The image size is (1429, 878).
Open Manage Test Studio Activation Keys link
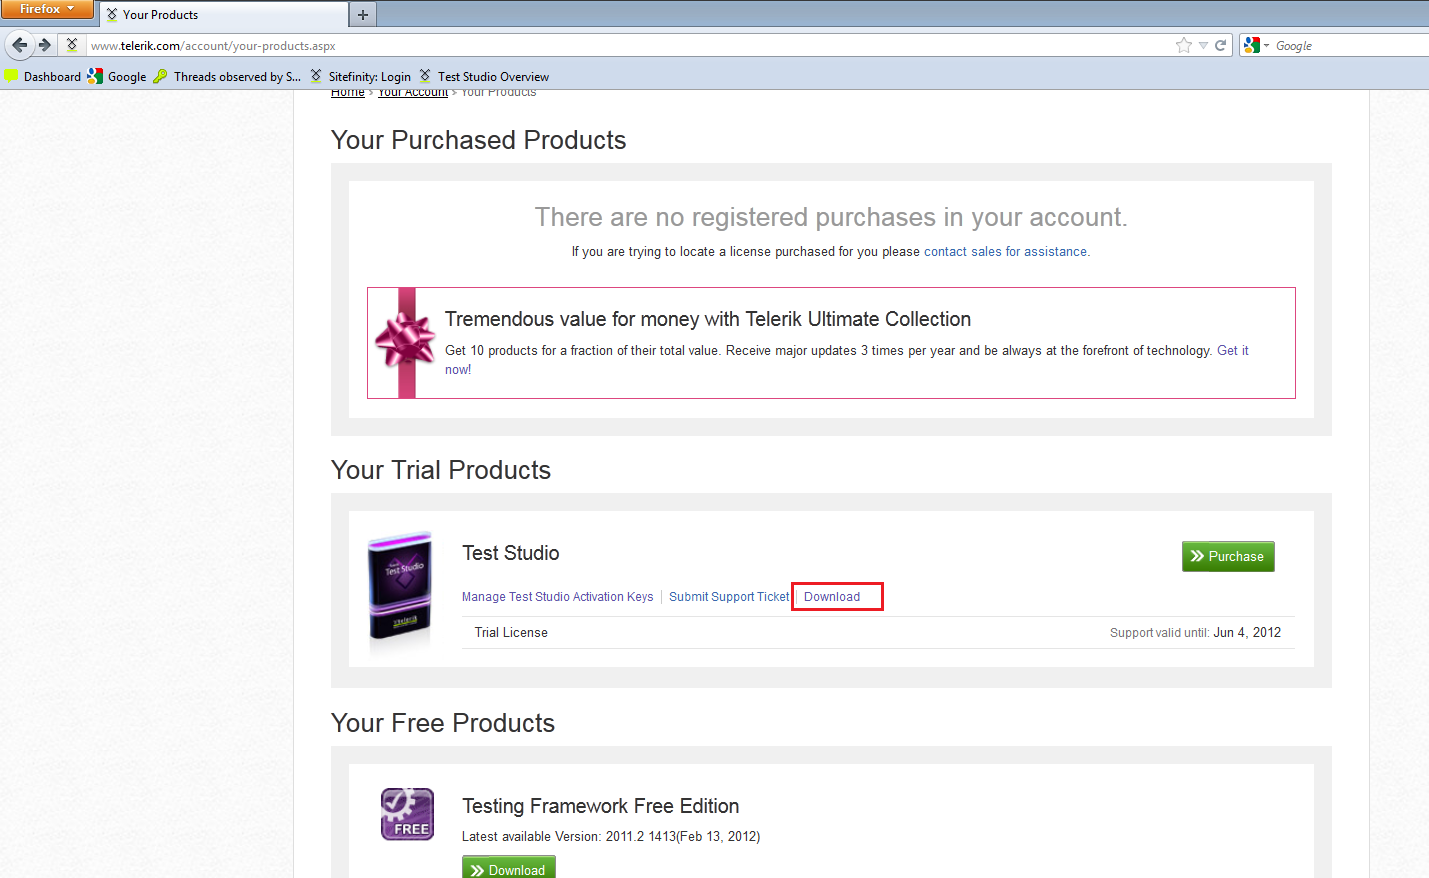point(557,597)
